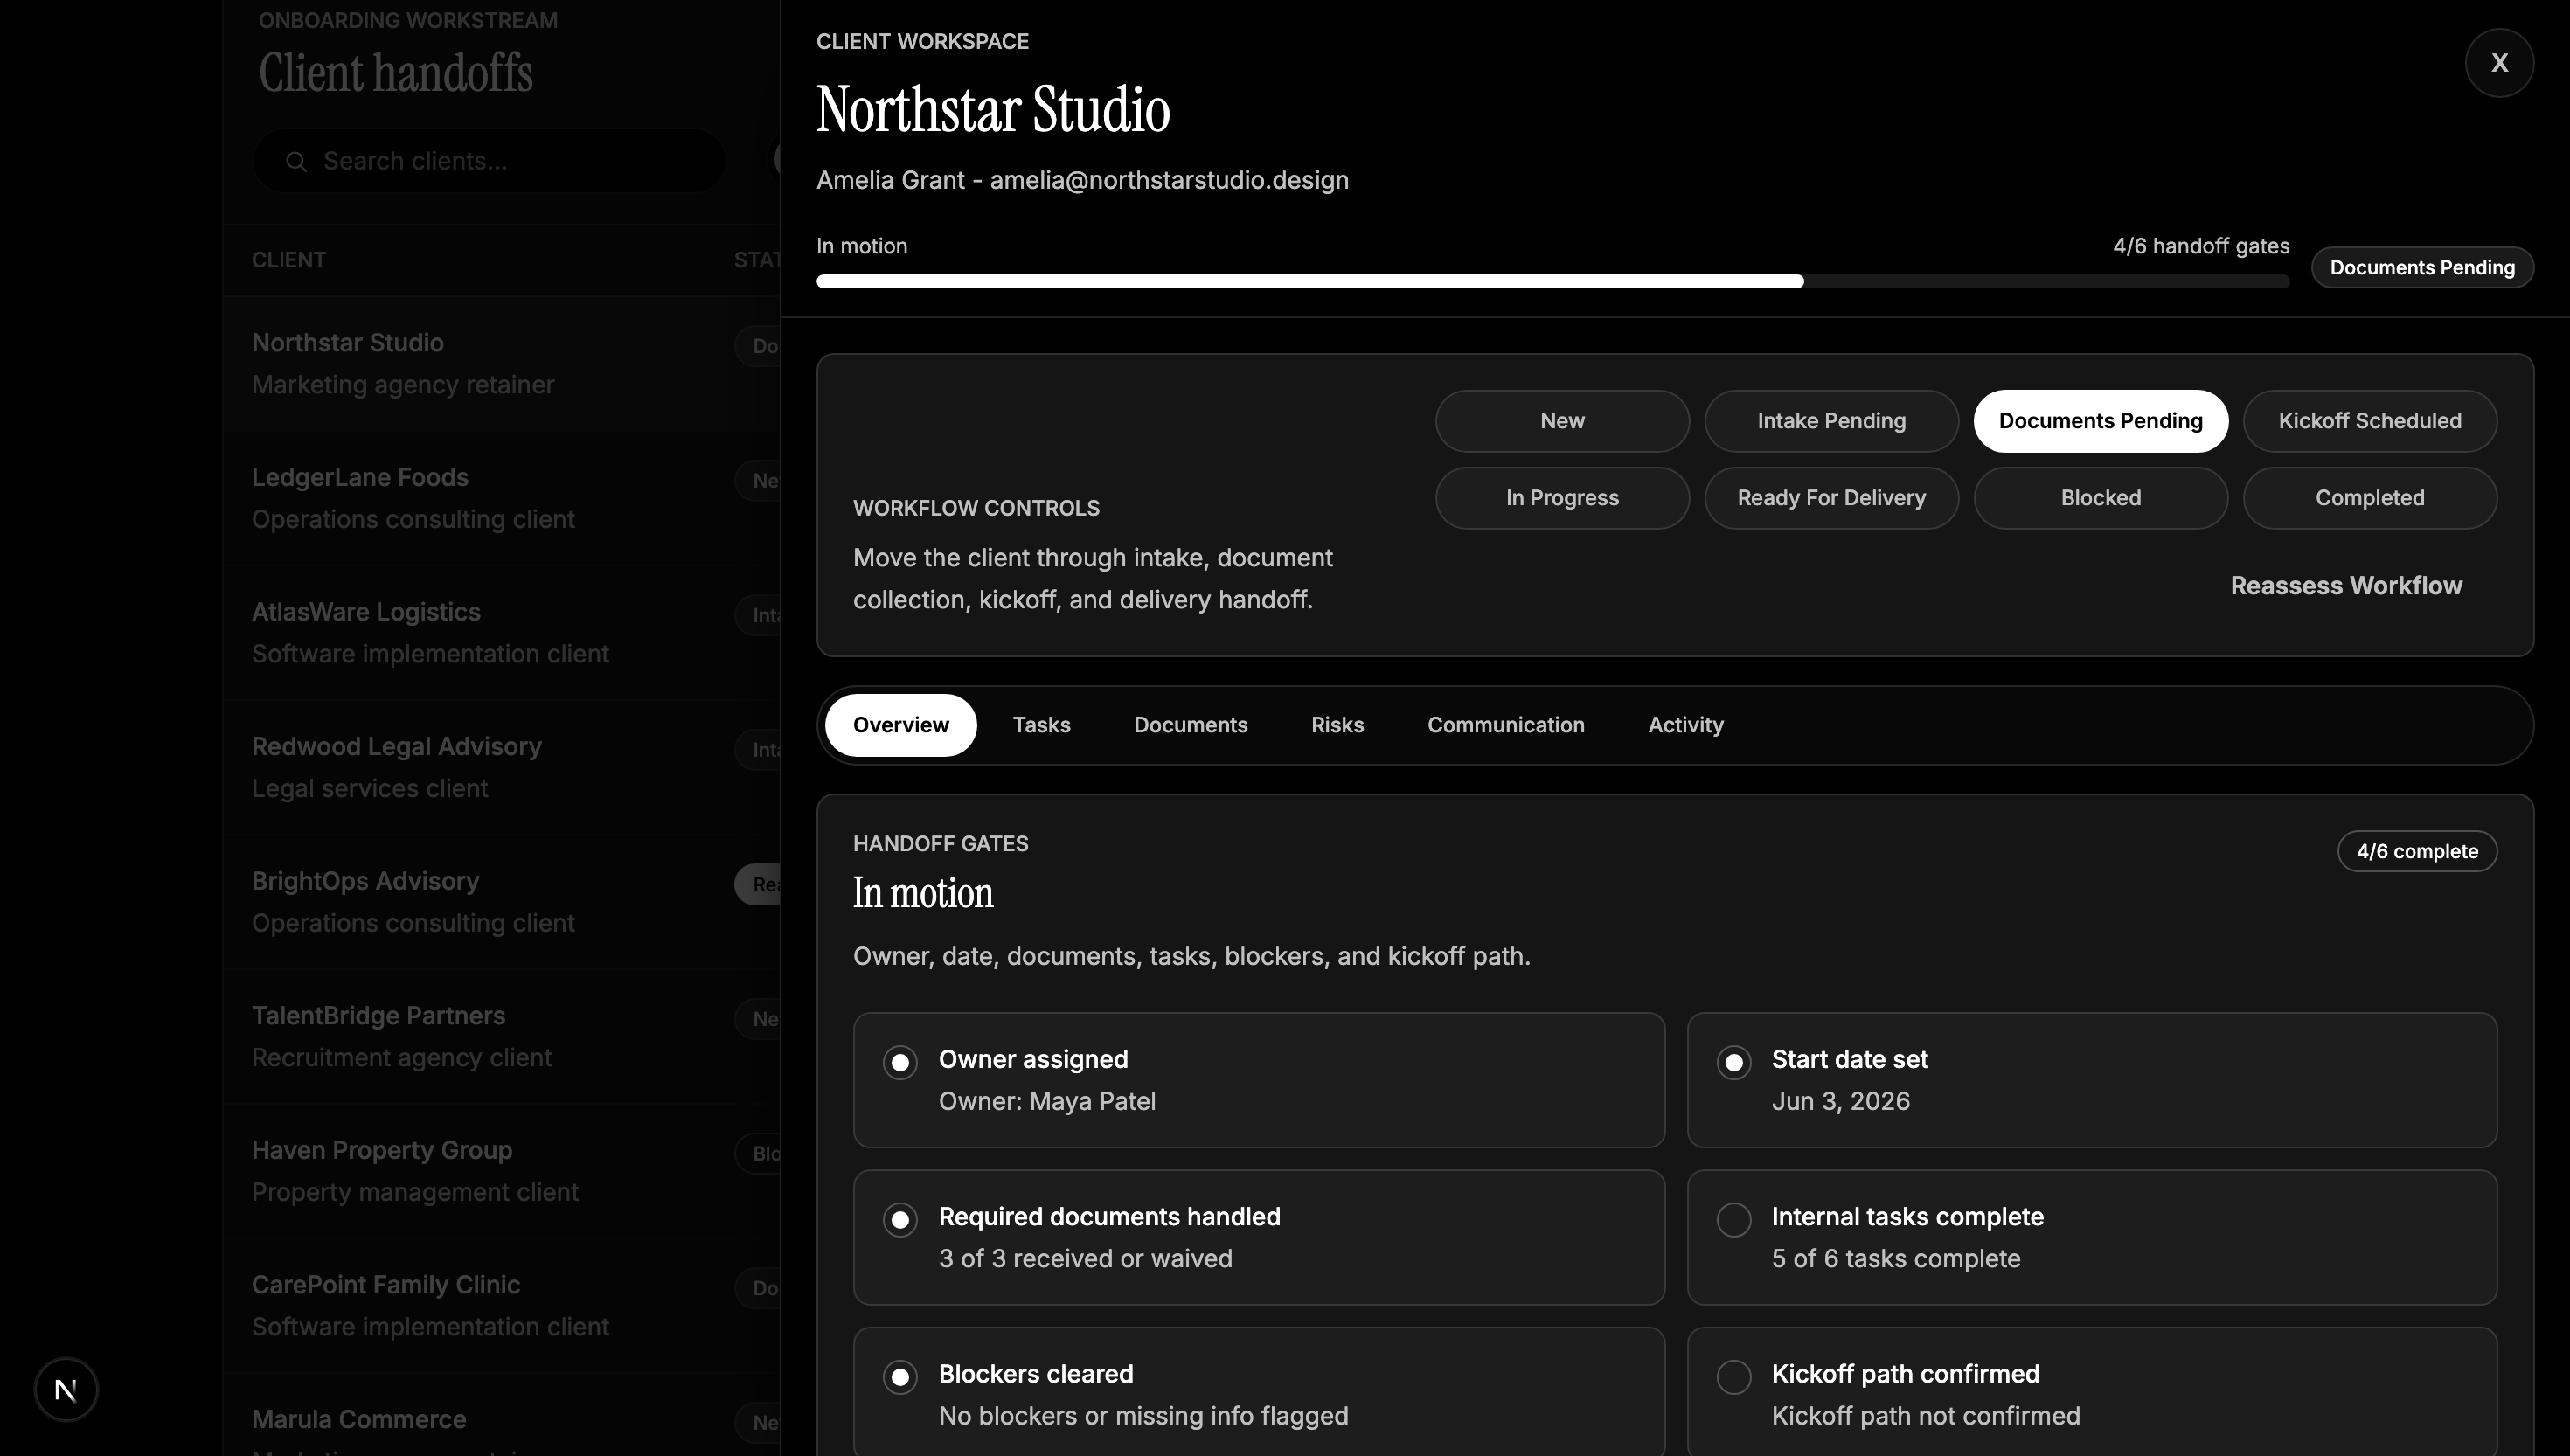Select Haven Property Group in client list
Image resolution: width=2570 pixels, height=1456 pixels.
pyautogui.click(x=501, y=1171)
